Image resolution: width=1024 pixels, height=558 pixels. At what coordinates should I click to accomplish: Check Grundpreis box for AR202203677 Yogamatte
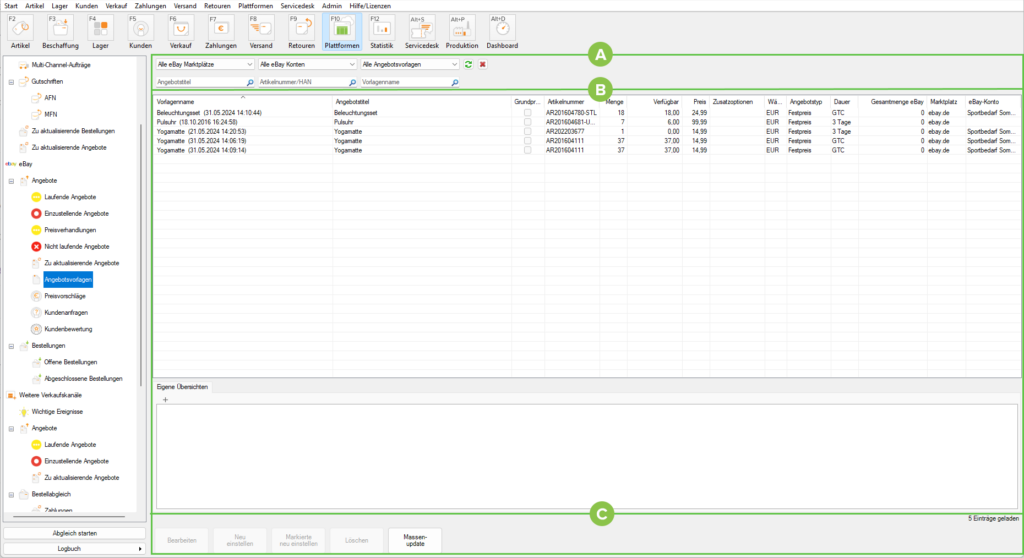click(527, 131)
